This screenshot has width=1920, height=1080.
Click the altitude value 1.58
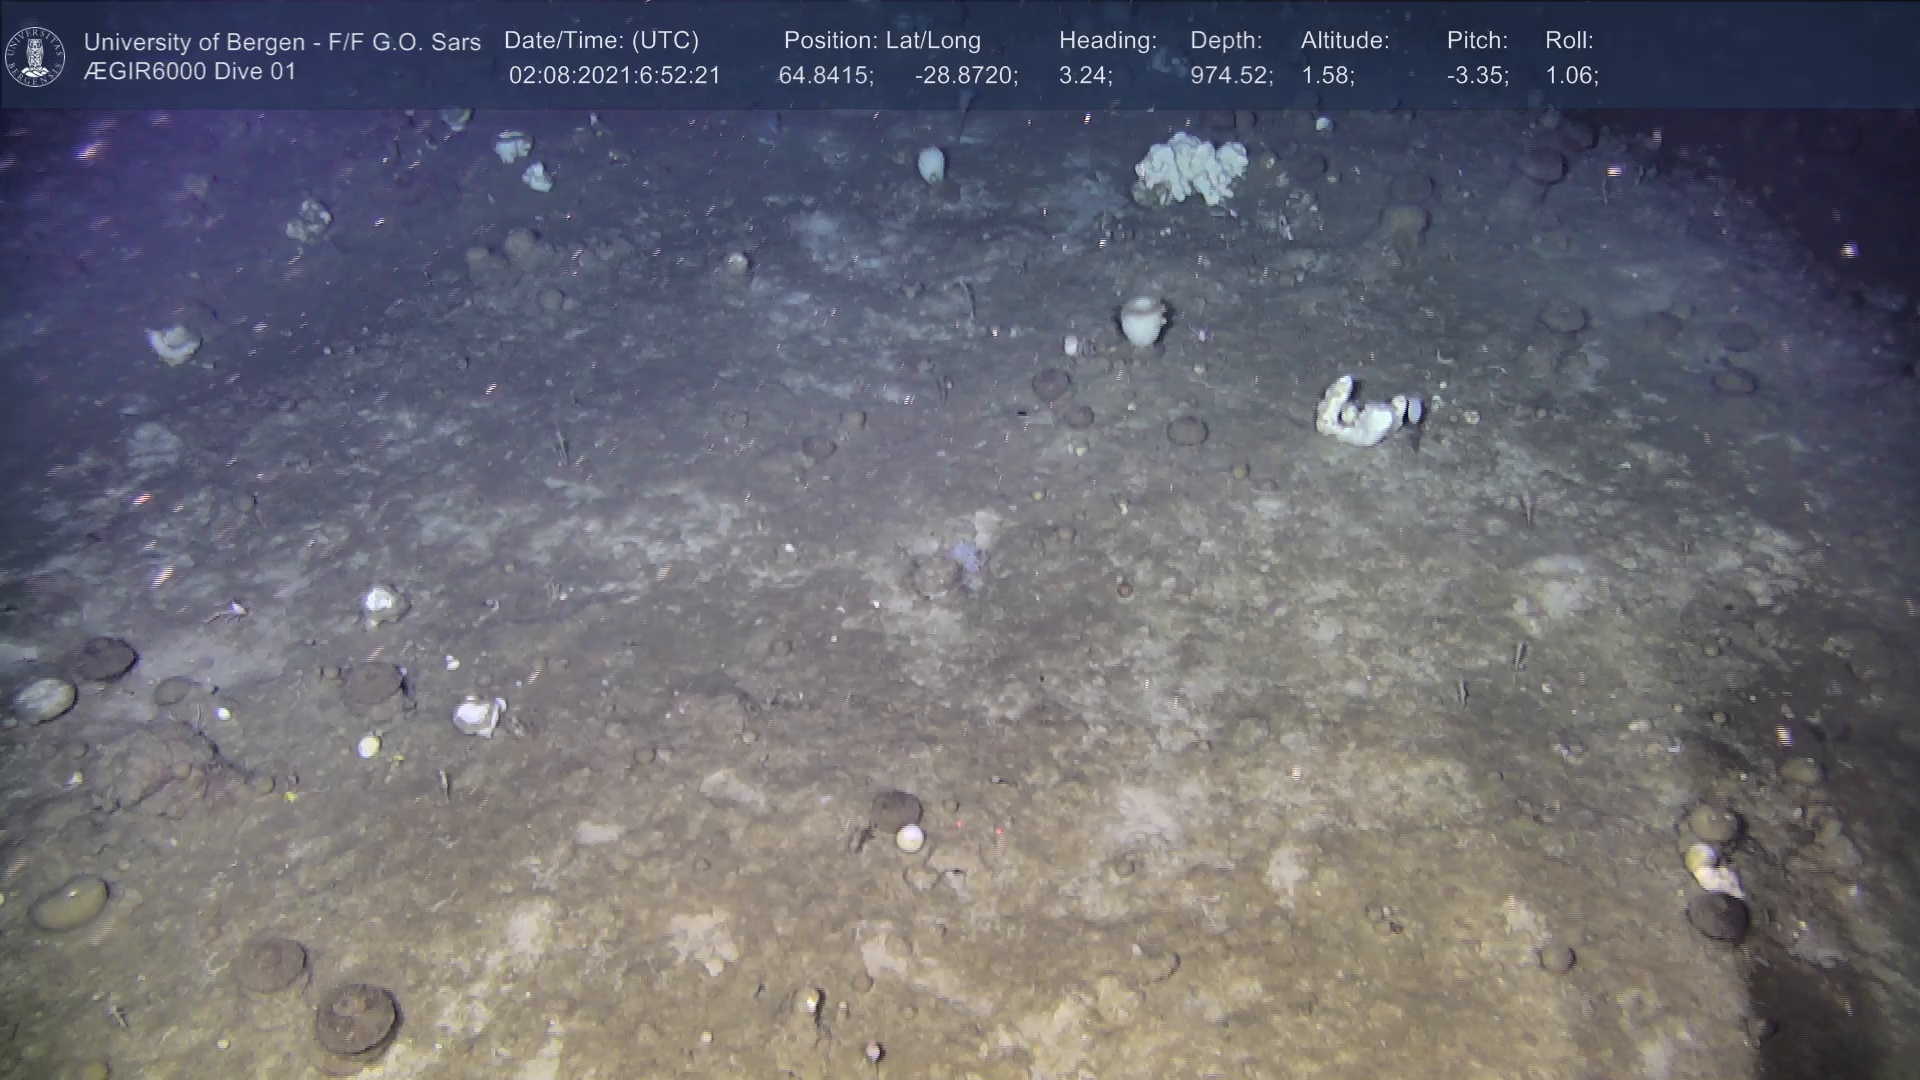(1327, 75)
